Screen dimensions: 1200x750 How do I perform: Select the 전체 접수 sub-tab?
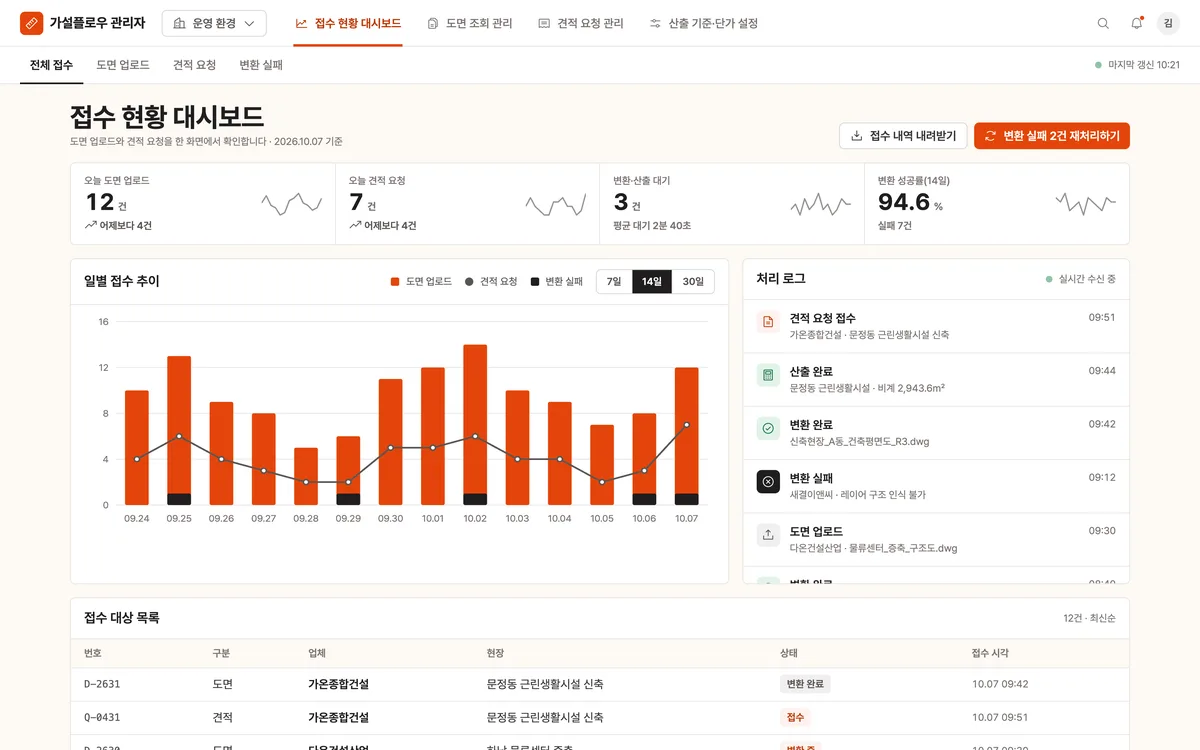[x=51, y=65]
